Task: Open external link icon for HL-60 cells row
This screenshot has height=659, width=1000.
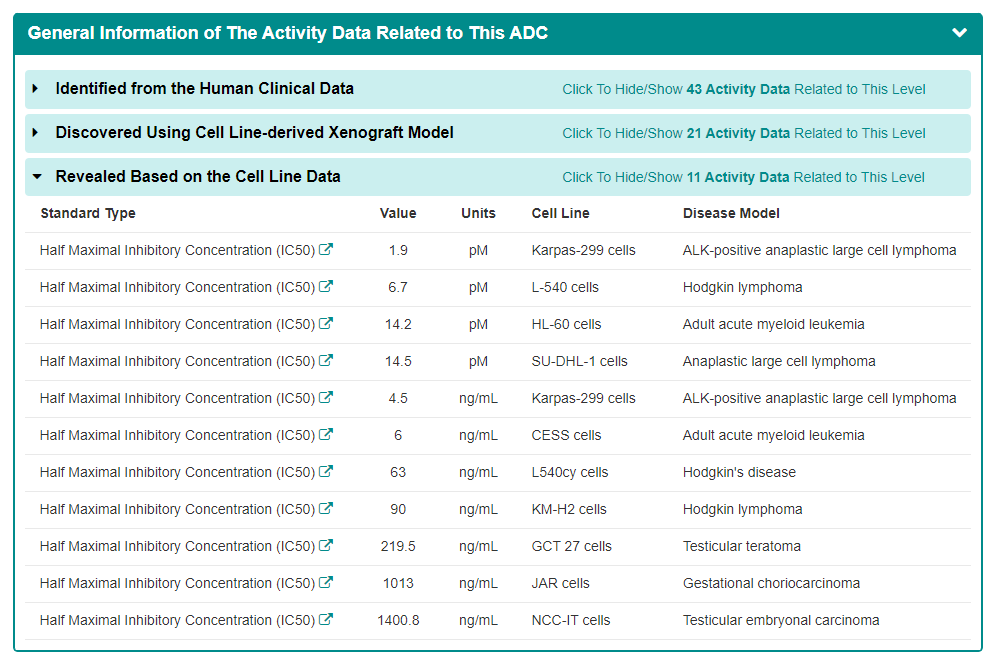Action: point(326,324)
